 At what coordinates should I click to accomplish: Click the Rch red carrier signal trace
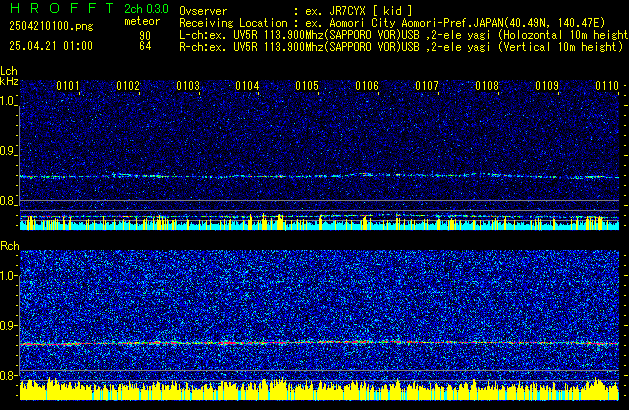click(x=319, y=343)
